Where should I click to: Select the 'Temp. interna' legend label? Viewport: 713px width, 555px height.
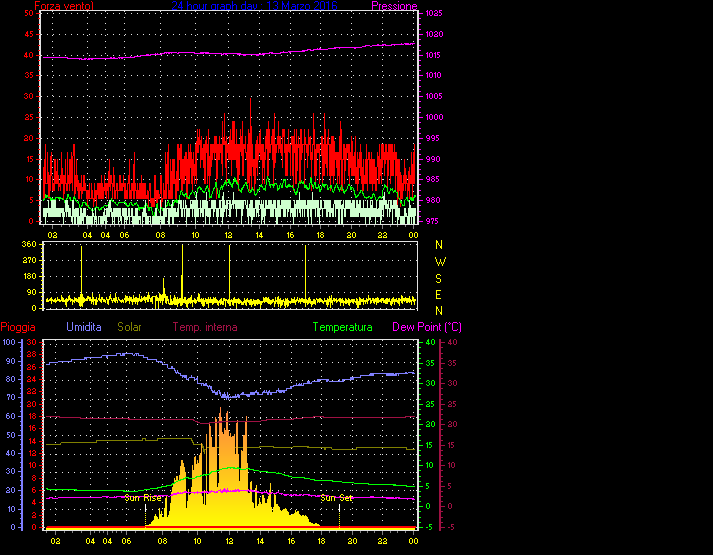(205, 327)
